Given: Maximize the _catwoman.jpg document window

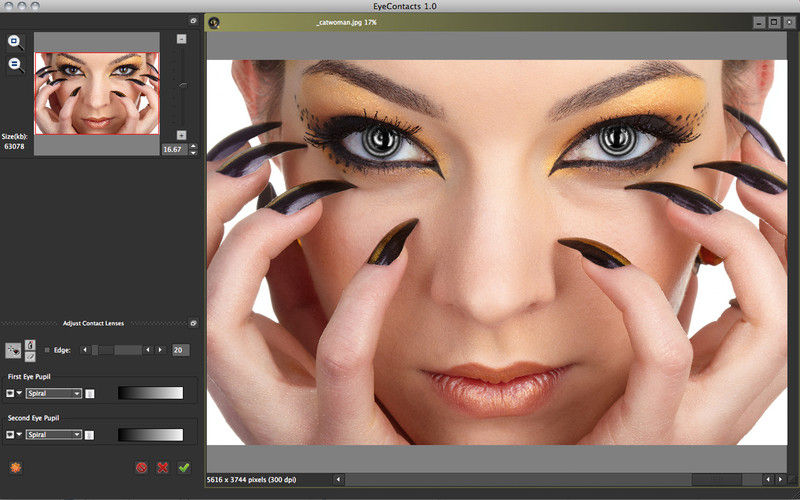Looking at the screenshot, I should pos(774,22).
